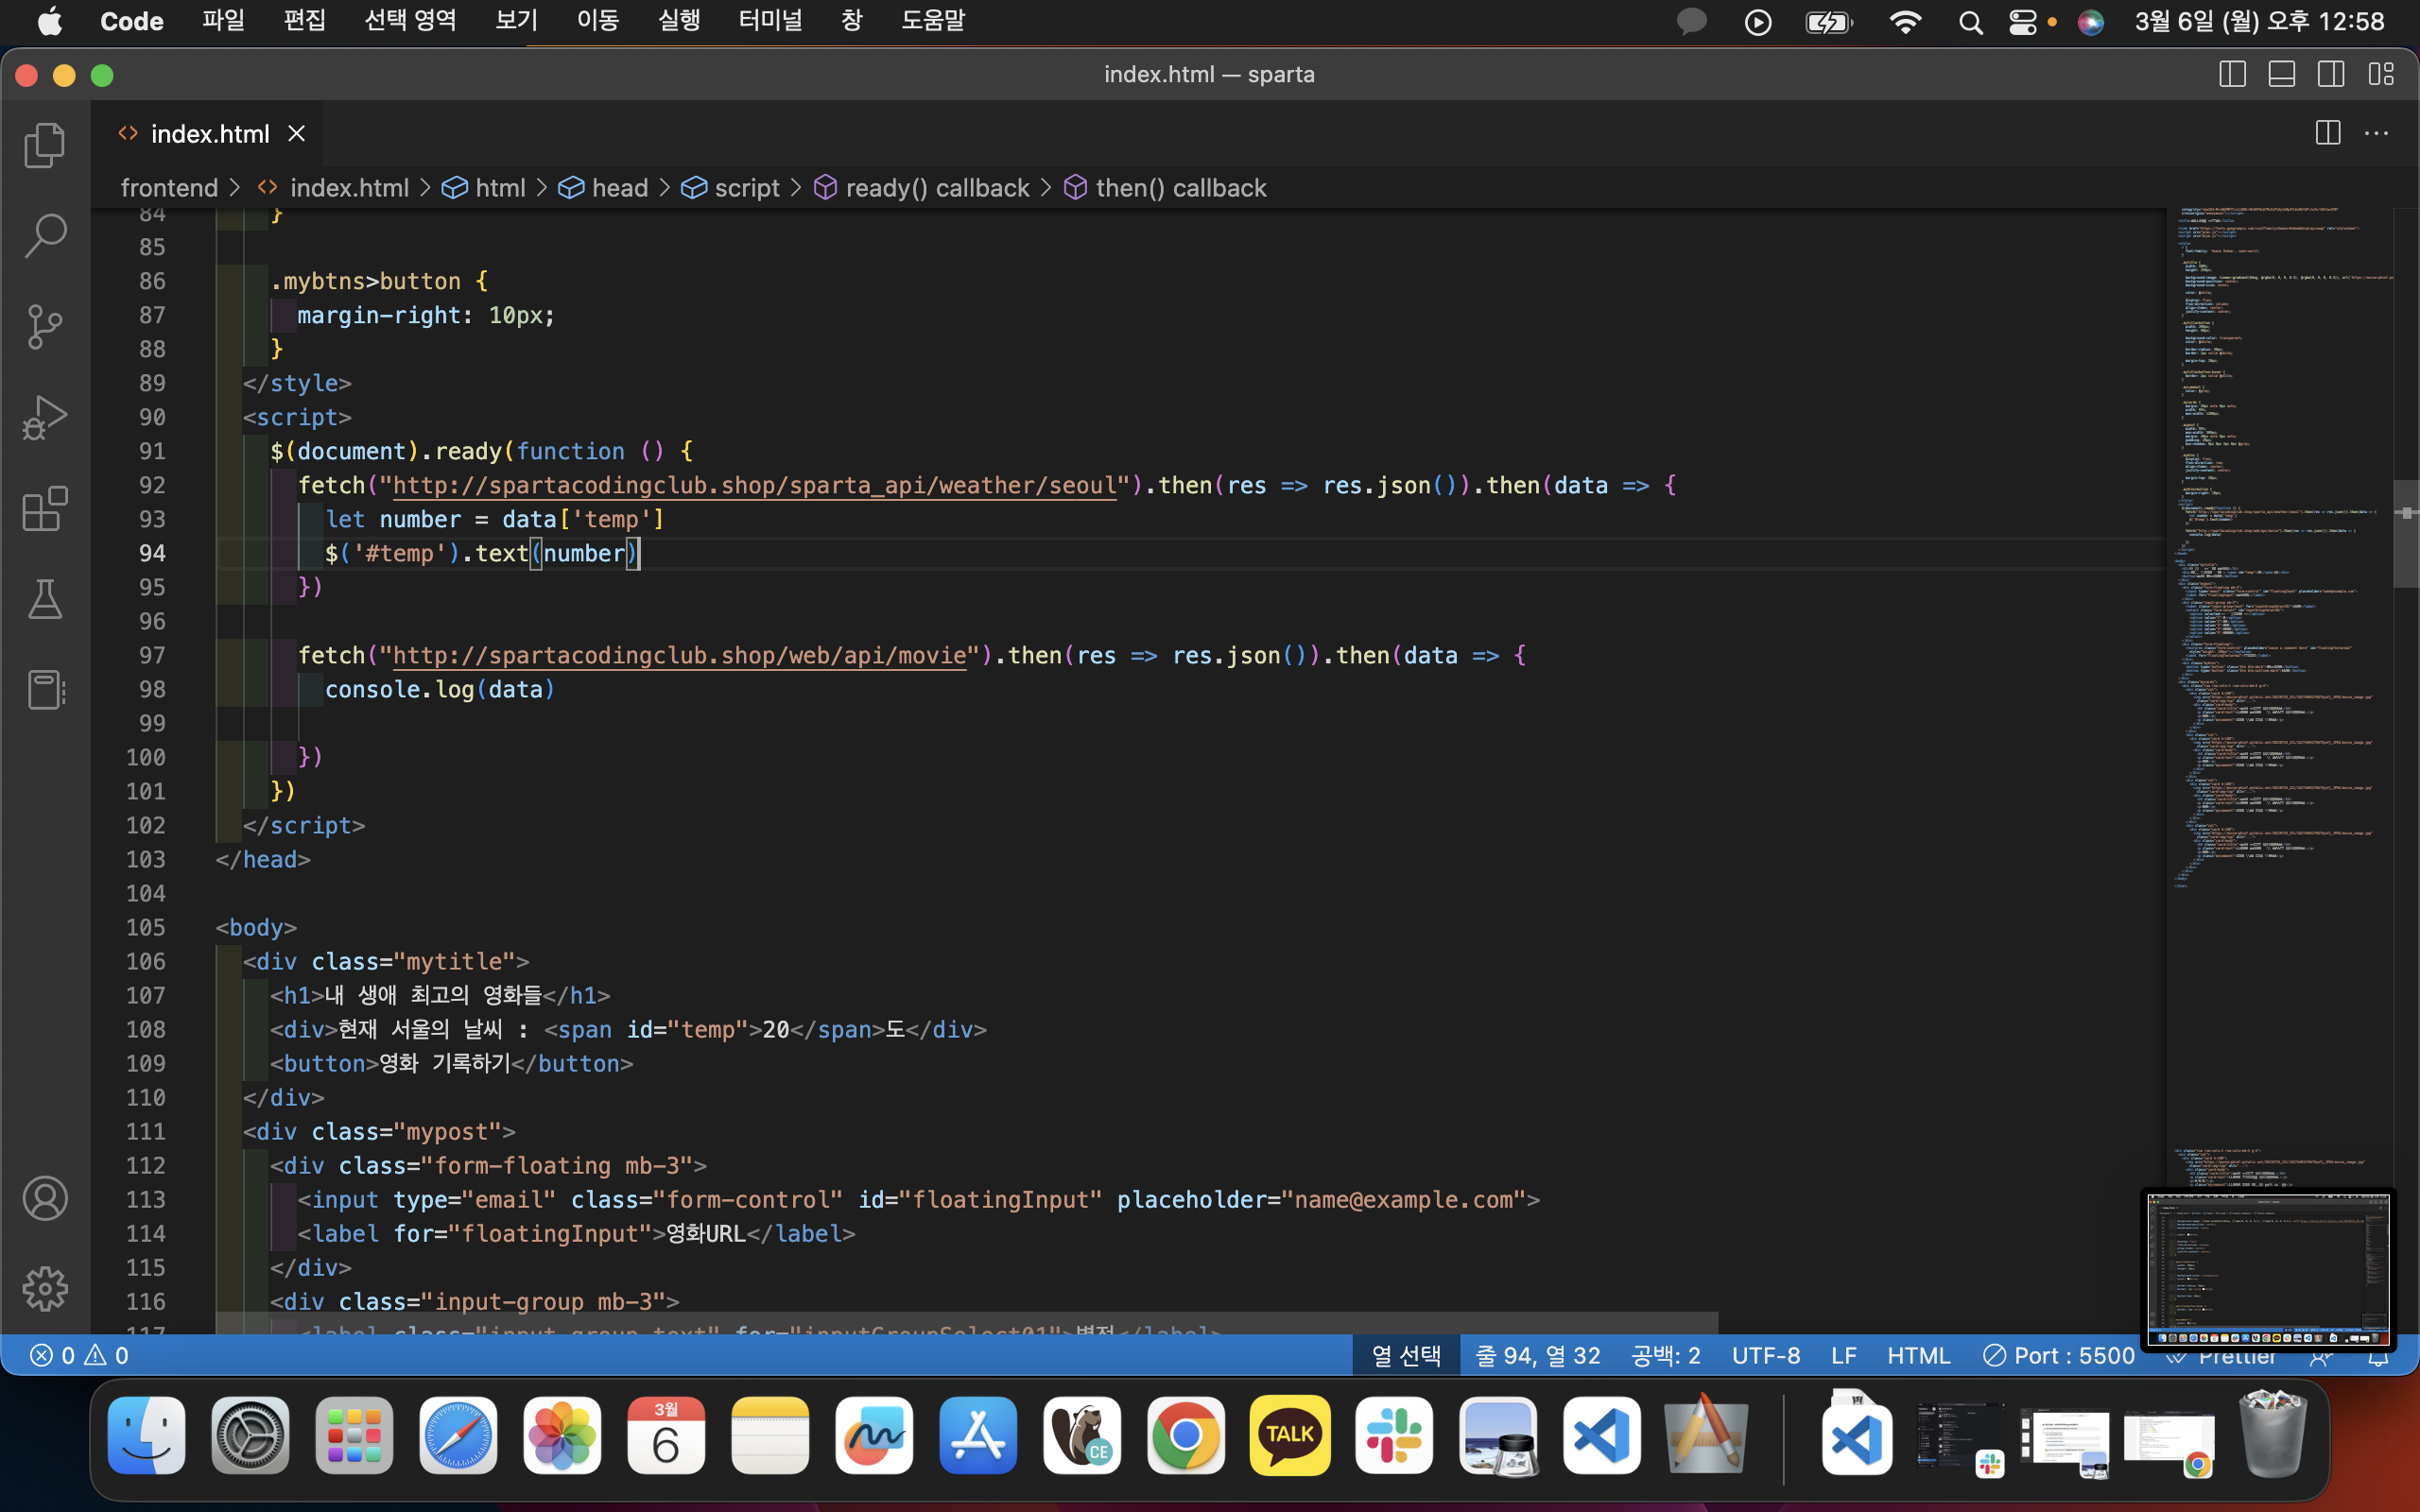Click the "영화 기록하기" button tag line
Image resolution: width=2420 pixels, height=1512 pixels.
(x=452, y=1063)
